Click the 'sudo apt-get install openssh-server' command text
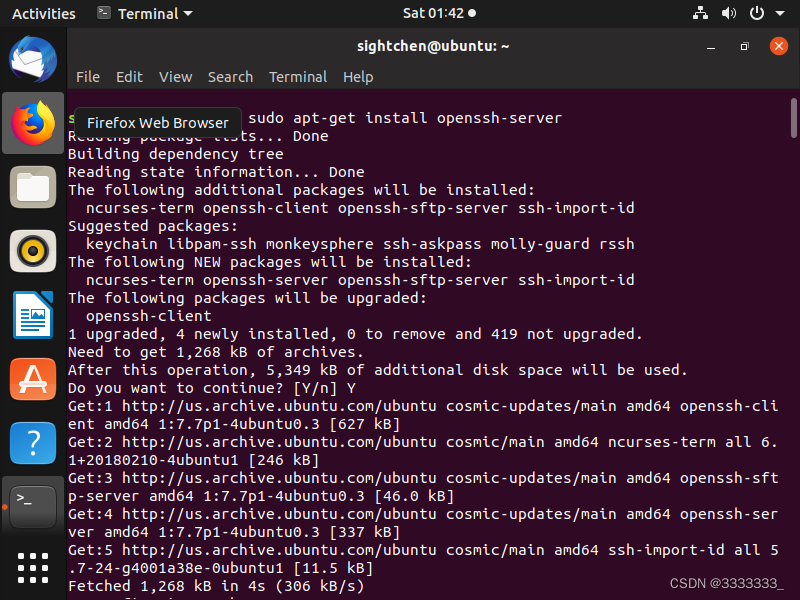 coord(405,118)
